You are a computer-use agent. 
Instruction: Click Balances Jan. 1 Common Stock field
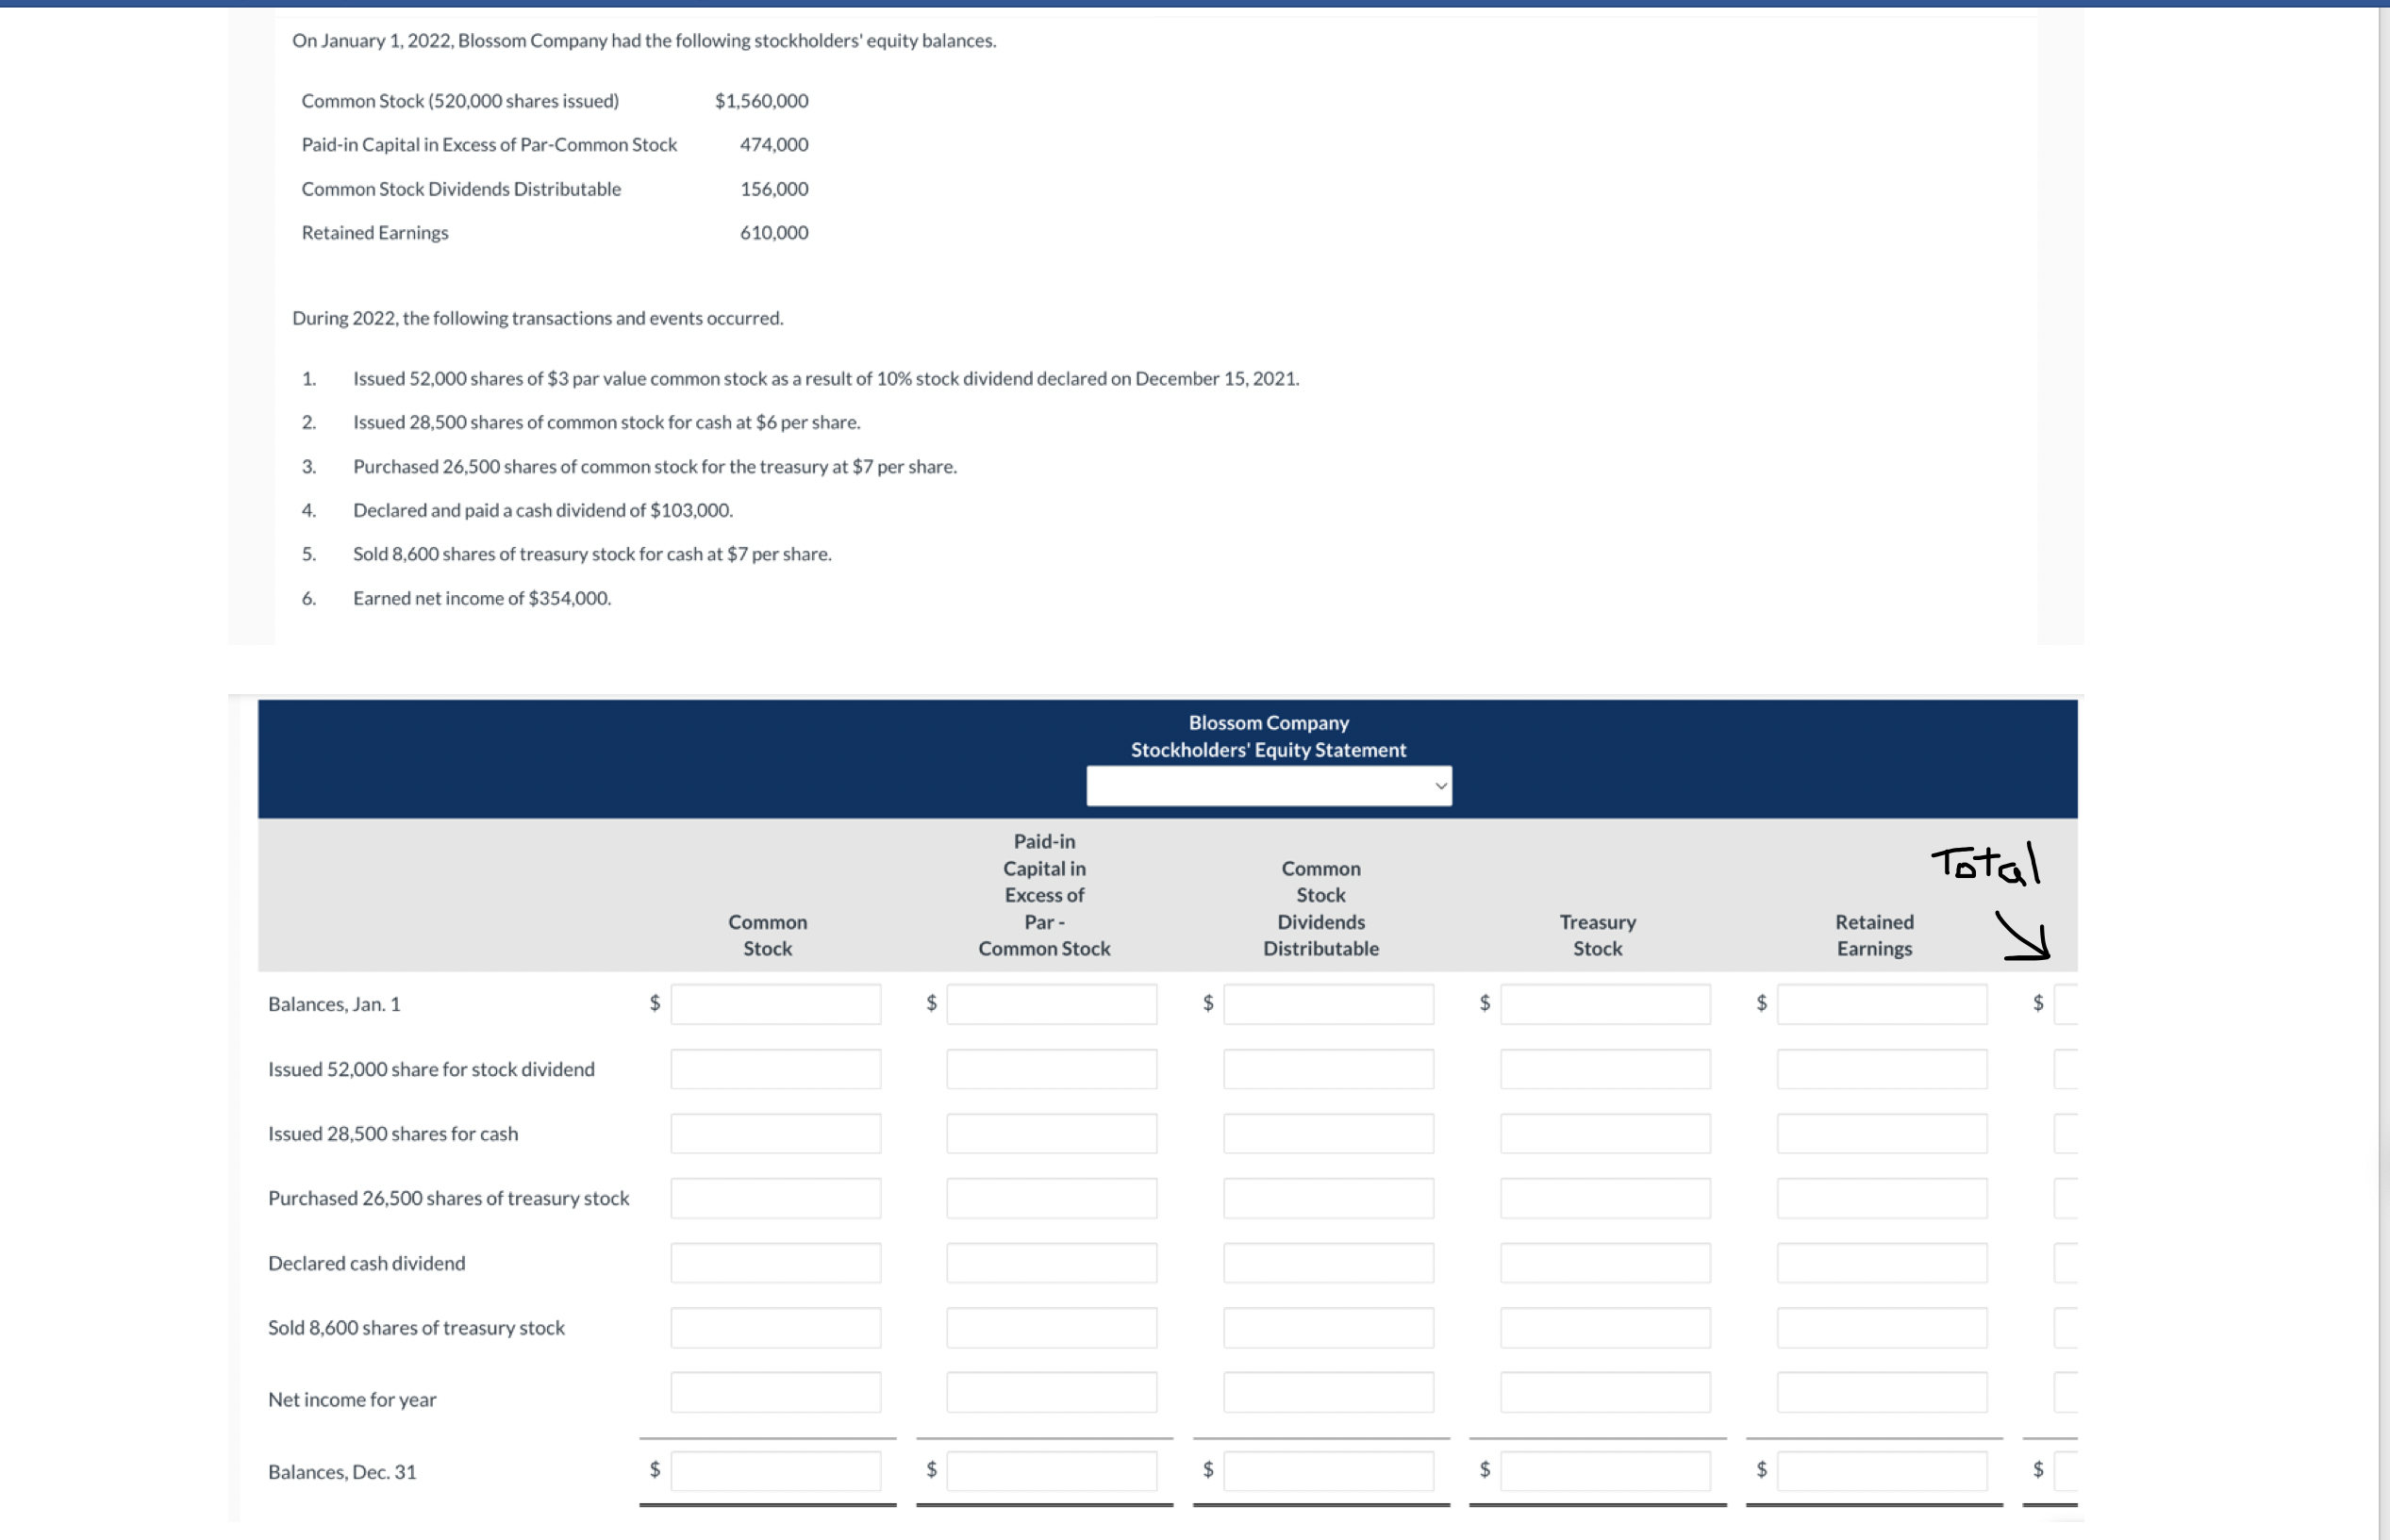tap(775, 1004)
